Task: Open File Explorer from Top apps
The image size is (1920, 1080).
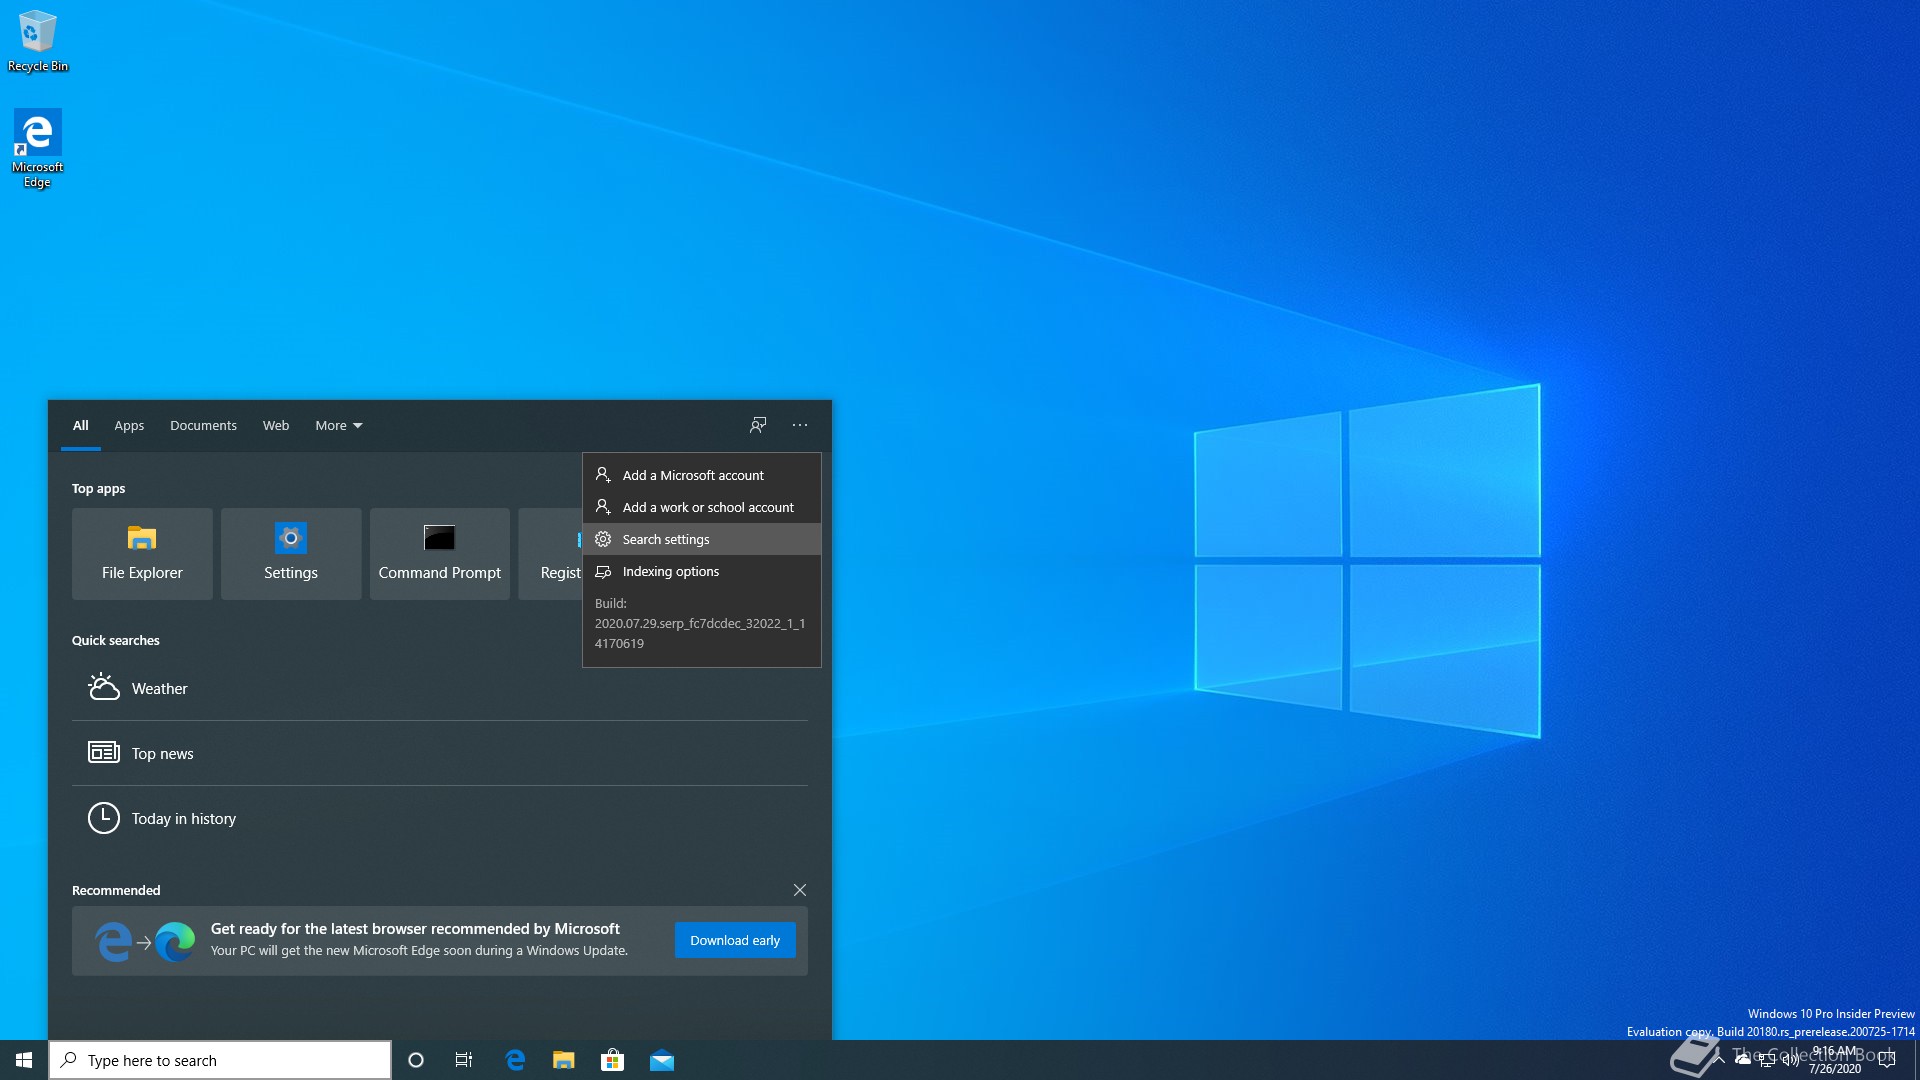Action: point(142,554)
